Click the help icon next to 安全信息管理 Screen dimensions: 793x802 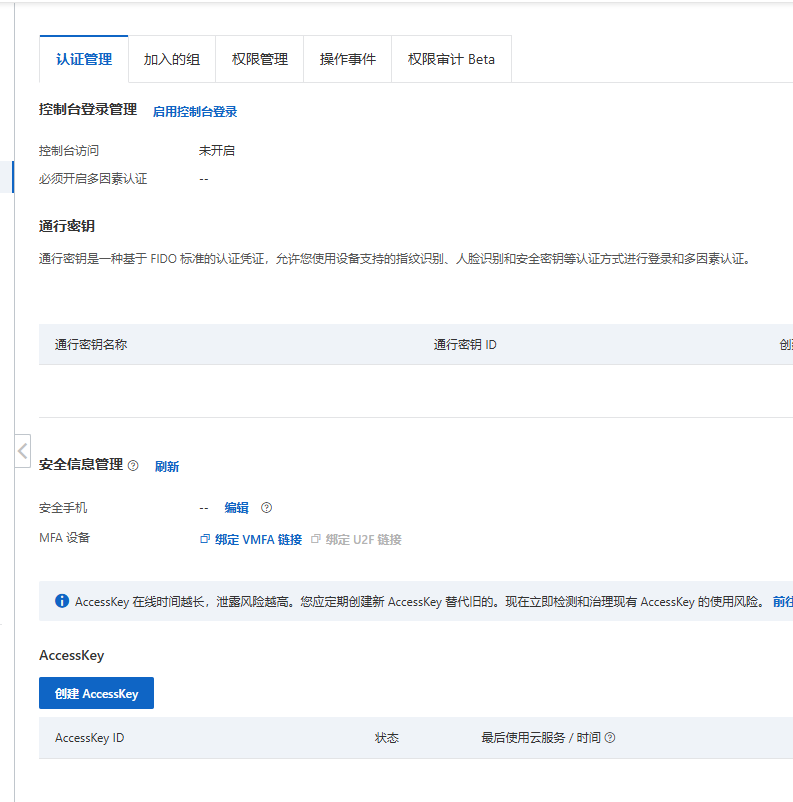coord(133,465)
